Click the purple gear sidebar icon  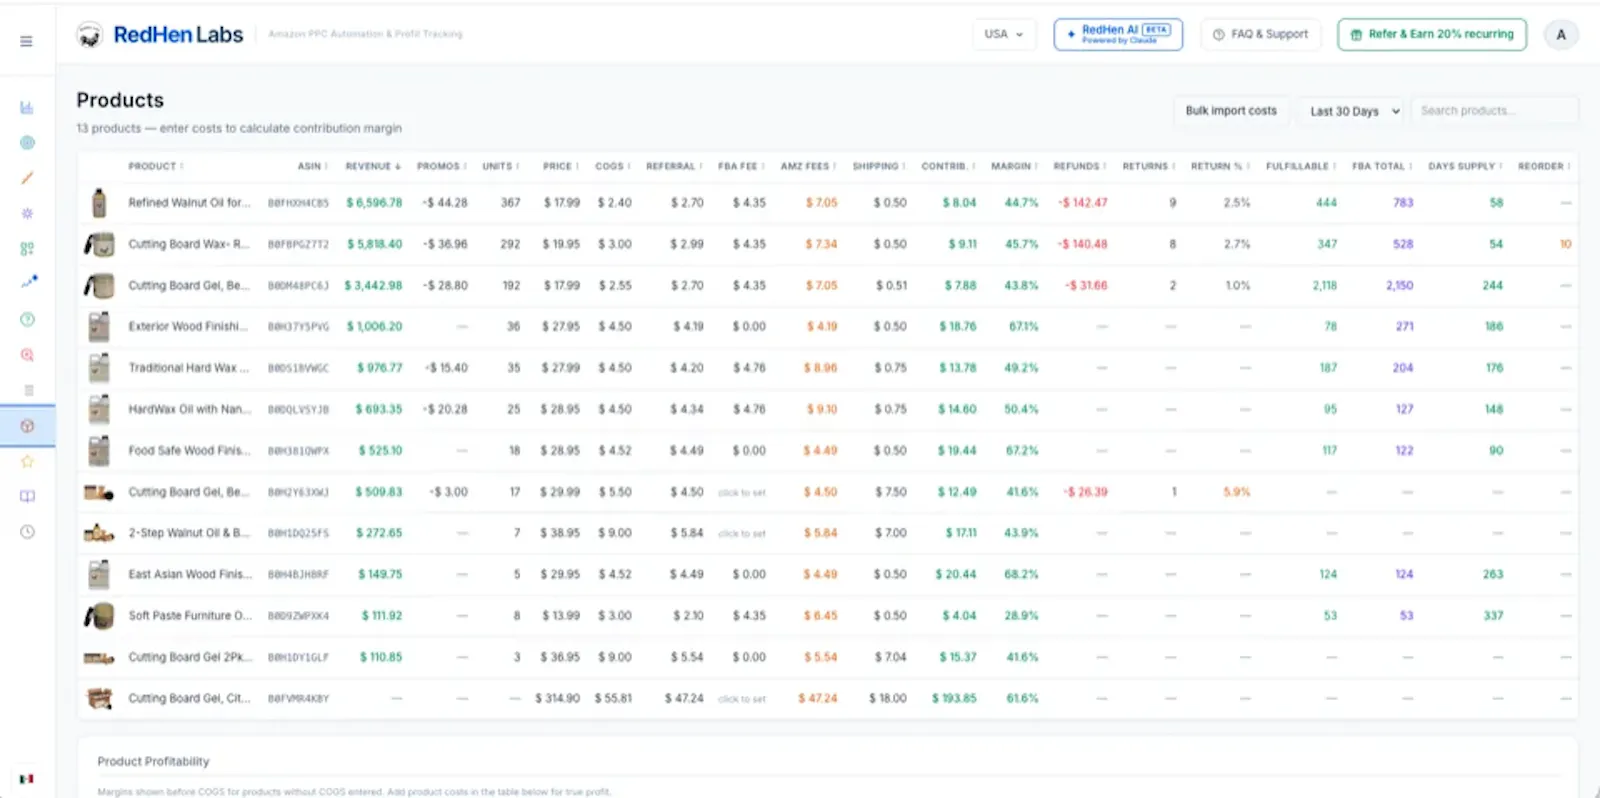pos(27,213)
